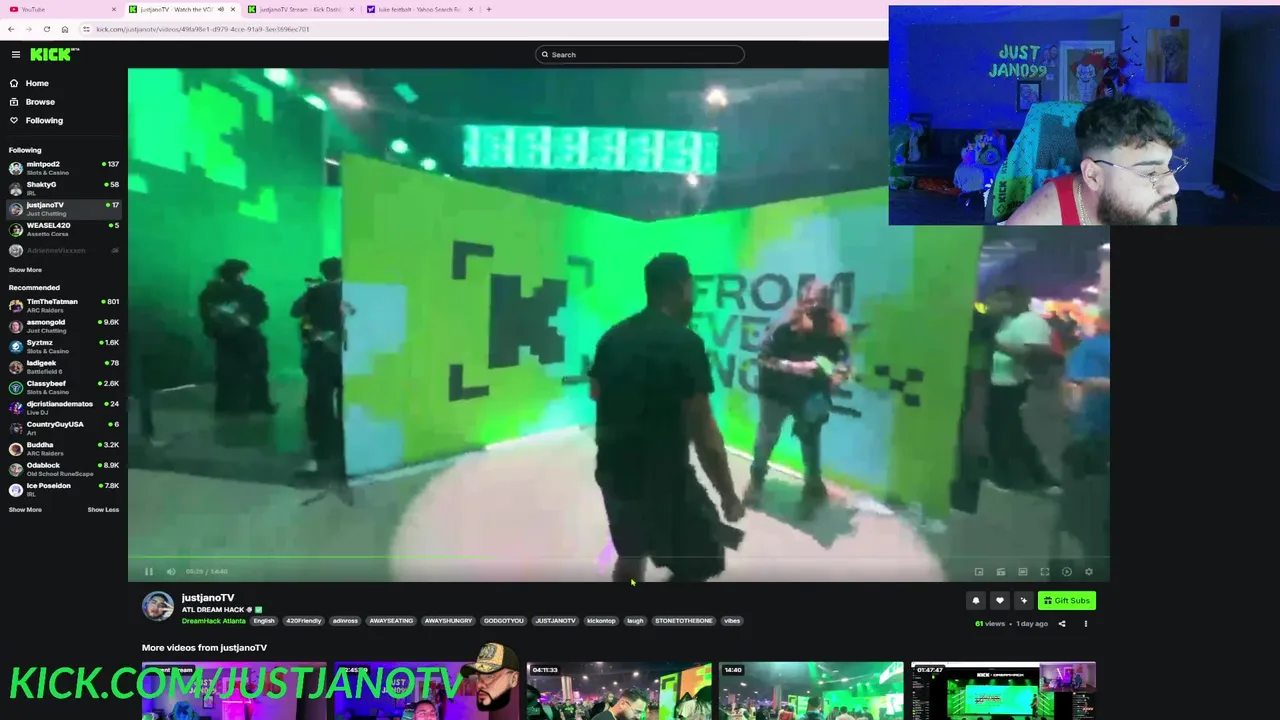Viewport: 1280px width, 720px height.
Task: Open Syztmz recommended channel
Action: (x=63, y=346)
